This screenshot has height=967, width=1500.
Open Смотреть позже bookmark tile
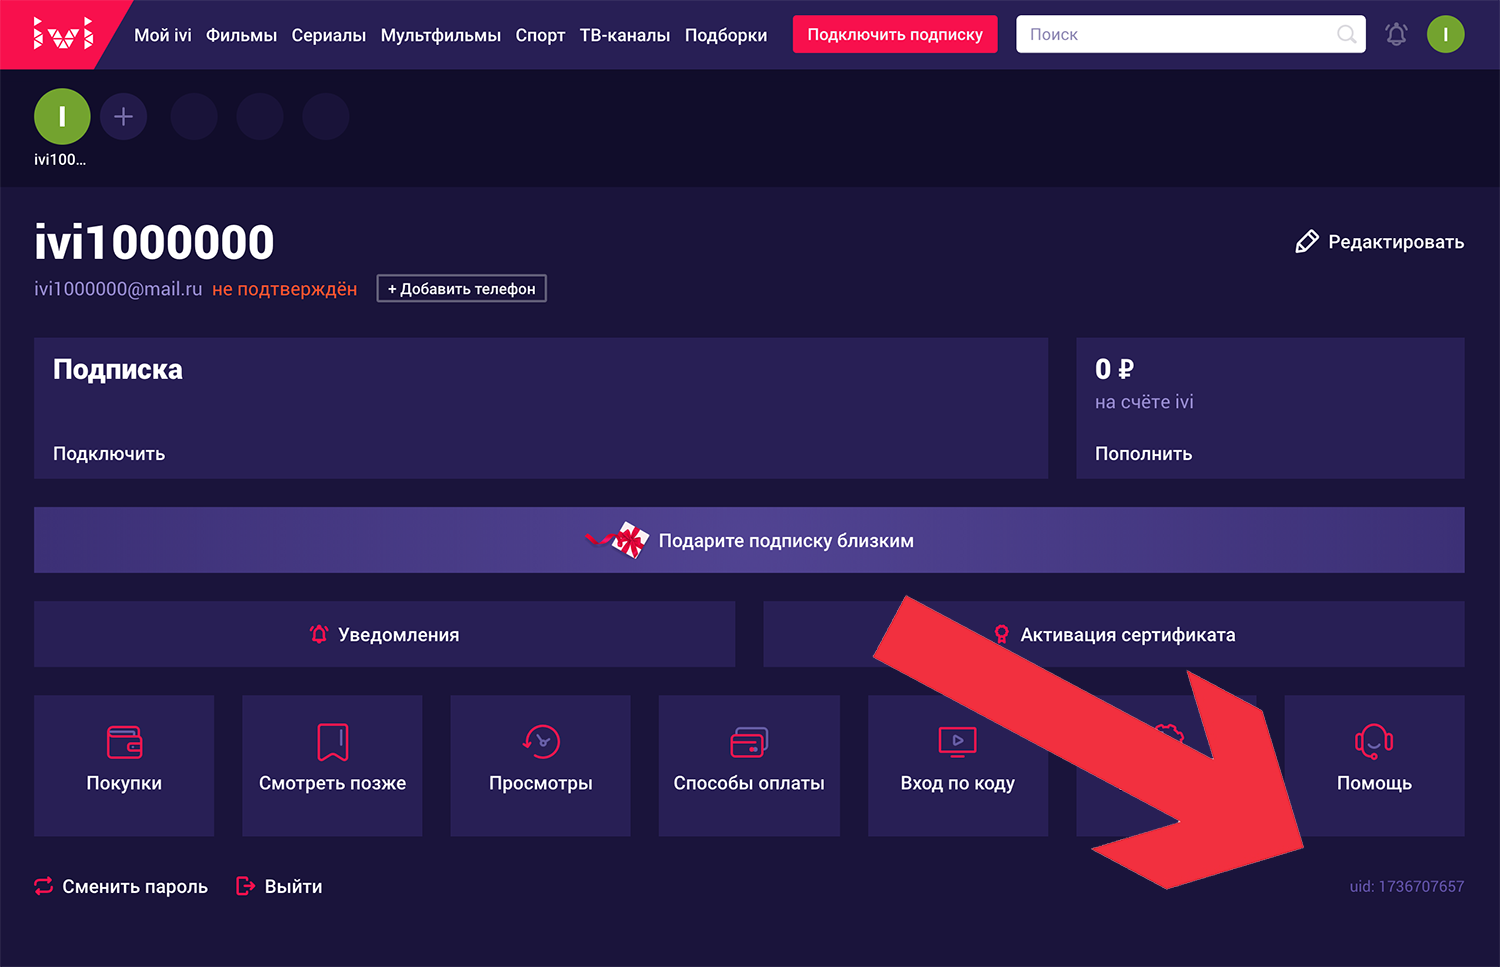(x=332, y=765)
